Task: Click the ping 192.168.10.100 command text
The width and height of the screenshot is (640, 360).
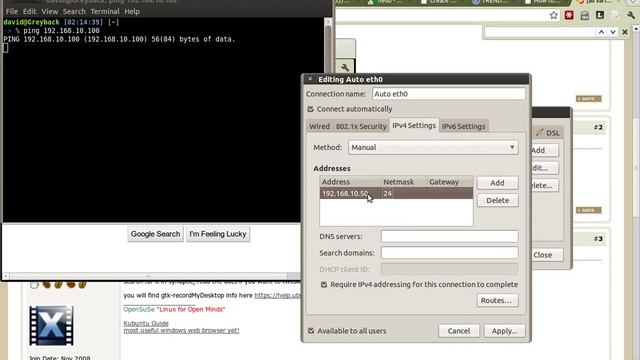Action: (x=62, y=31)
